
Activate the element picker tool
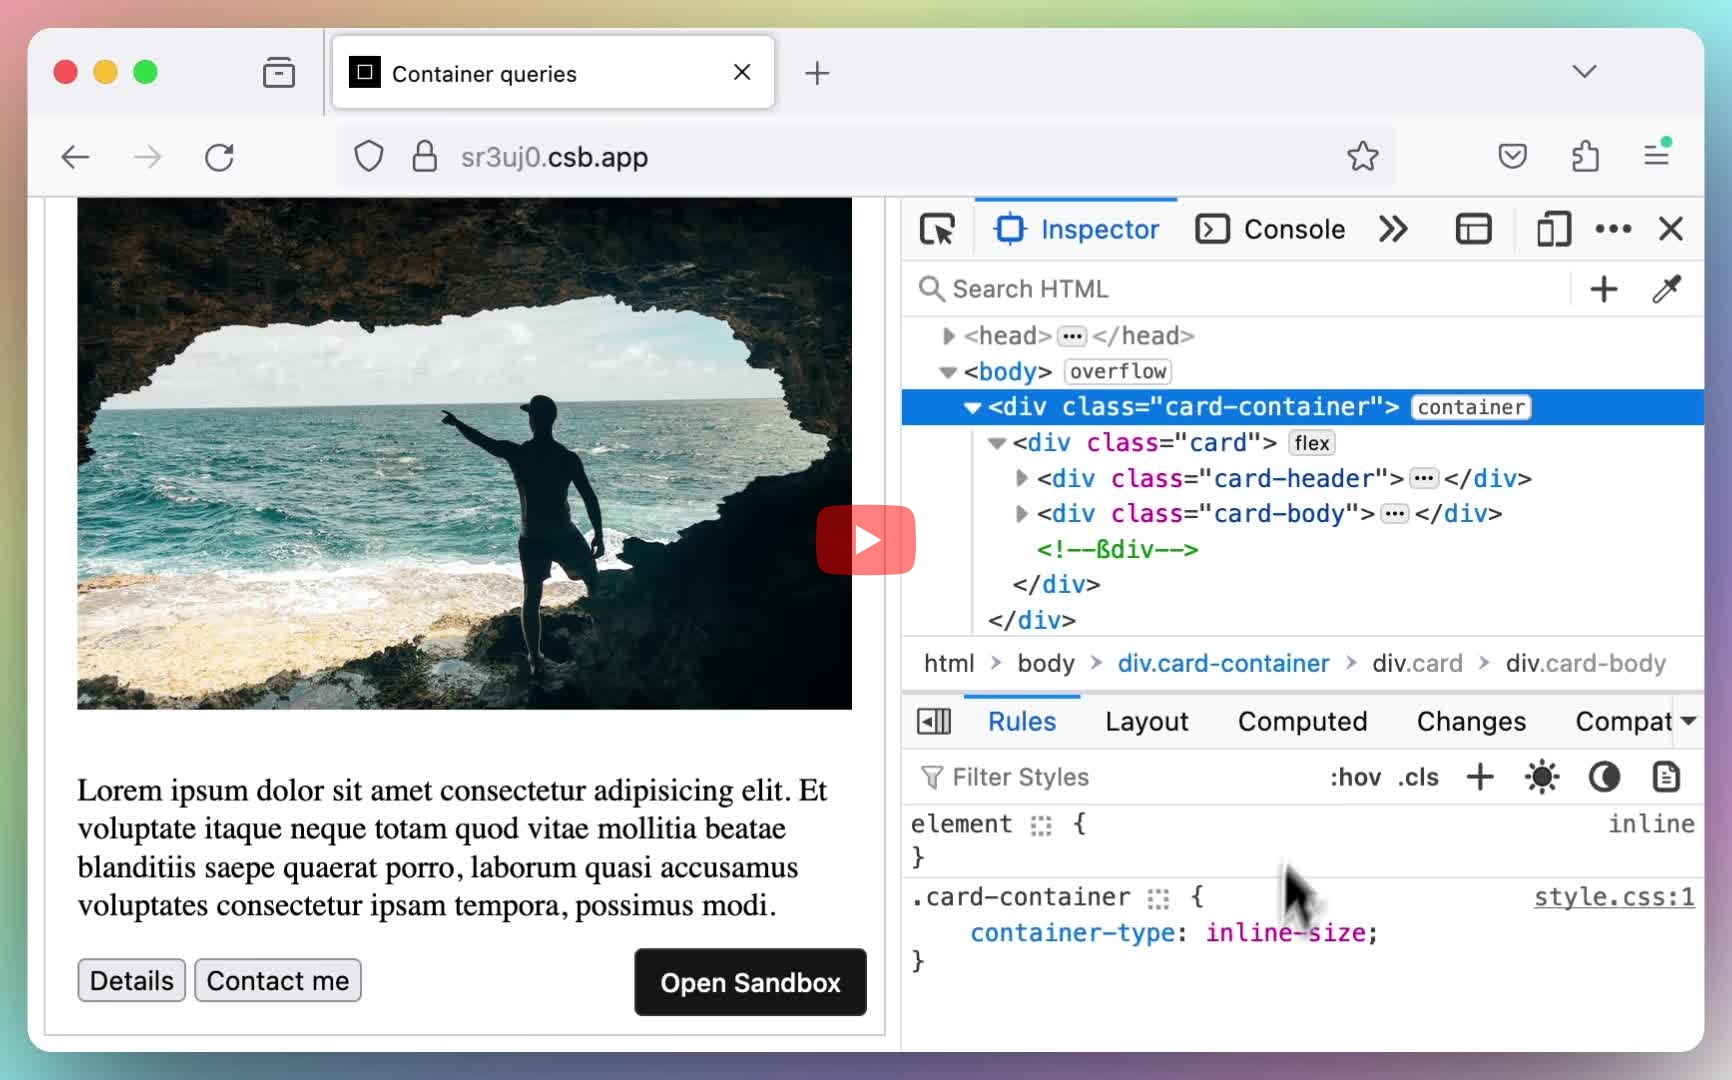pyautogui.click(x=937, y=229)
